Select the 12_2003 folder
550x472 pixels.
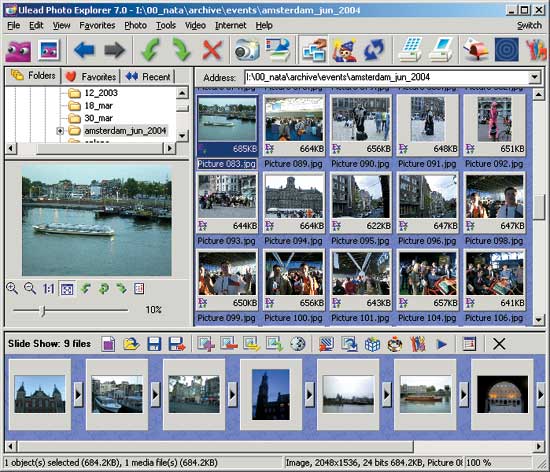click(101, 93)
